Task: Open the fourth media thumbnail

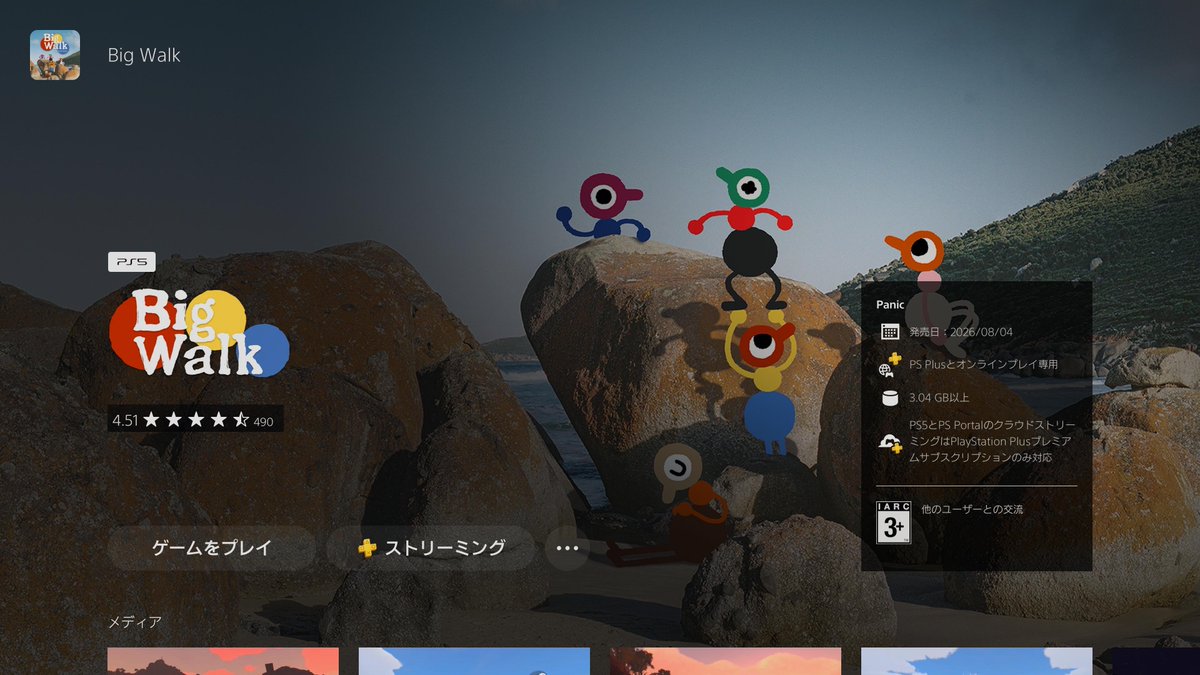Action: (x=976, y=661)
